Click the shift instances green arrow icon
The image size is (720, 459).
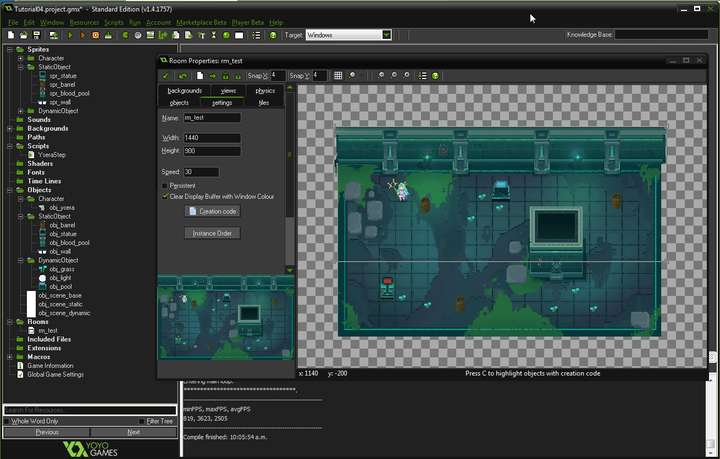[x=213, y=76]
